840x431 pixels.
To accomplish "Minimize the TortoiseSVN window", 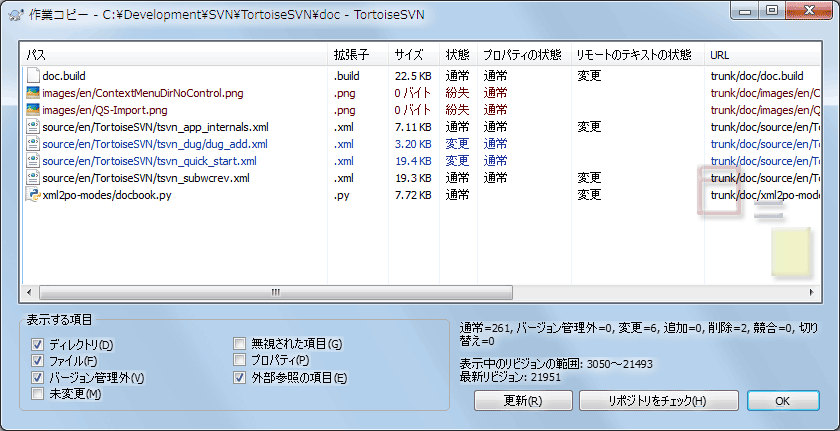I will click(x=747, y=11).
